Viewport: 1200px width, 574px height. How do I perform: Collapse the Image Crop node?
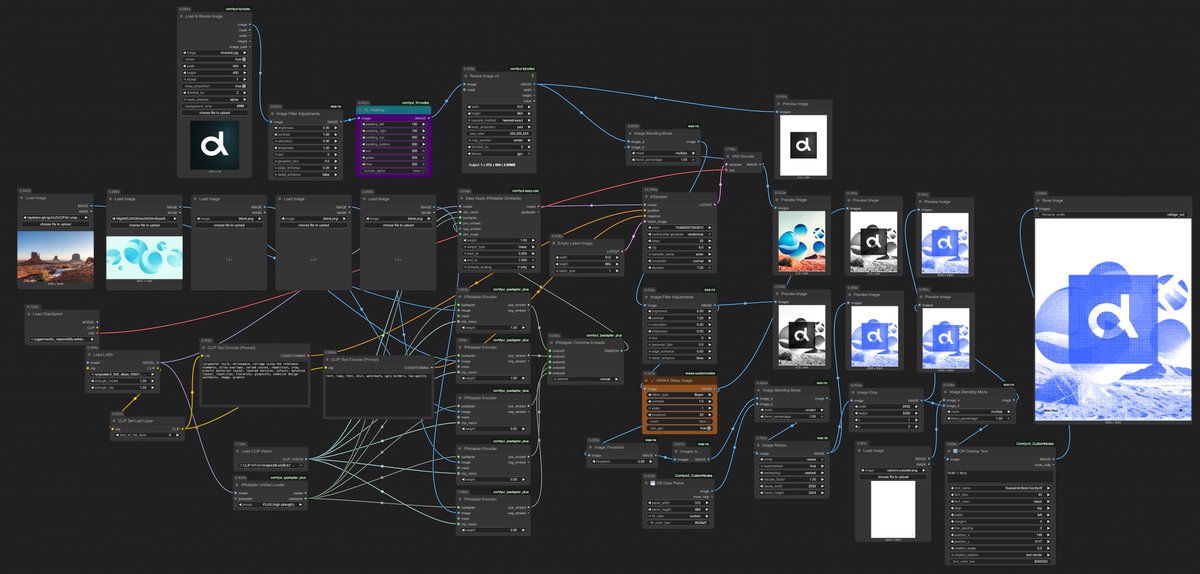click(x=854, y=391)
